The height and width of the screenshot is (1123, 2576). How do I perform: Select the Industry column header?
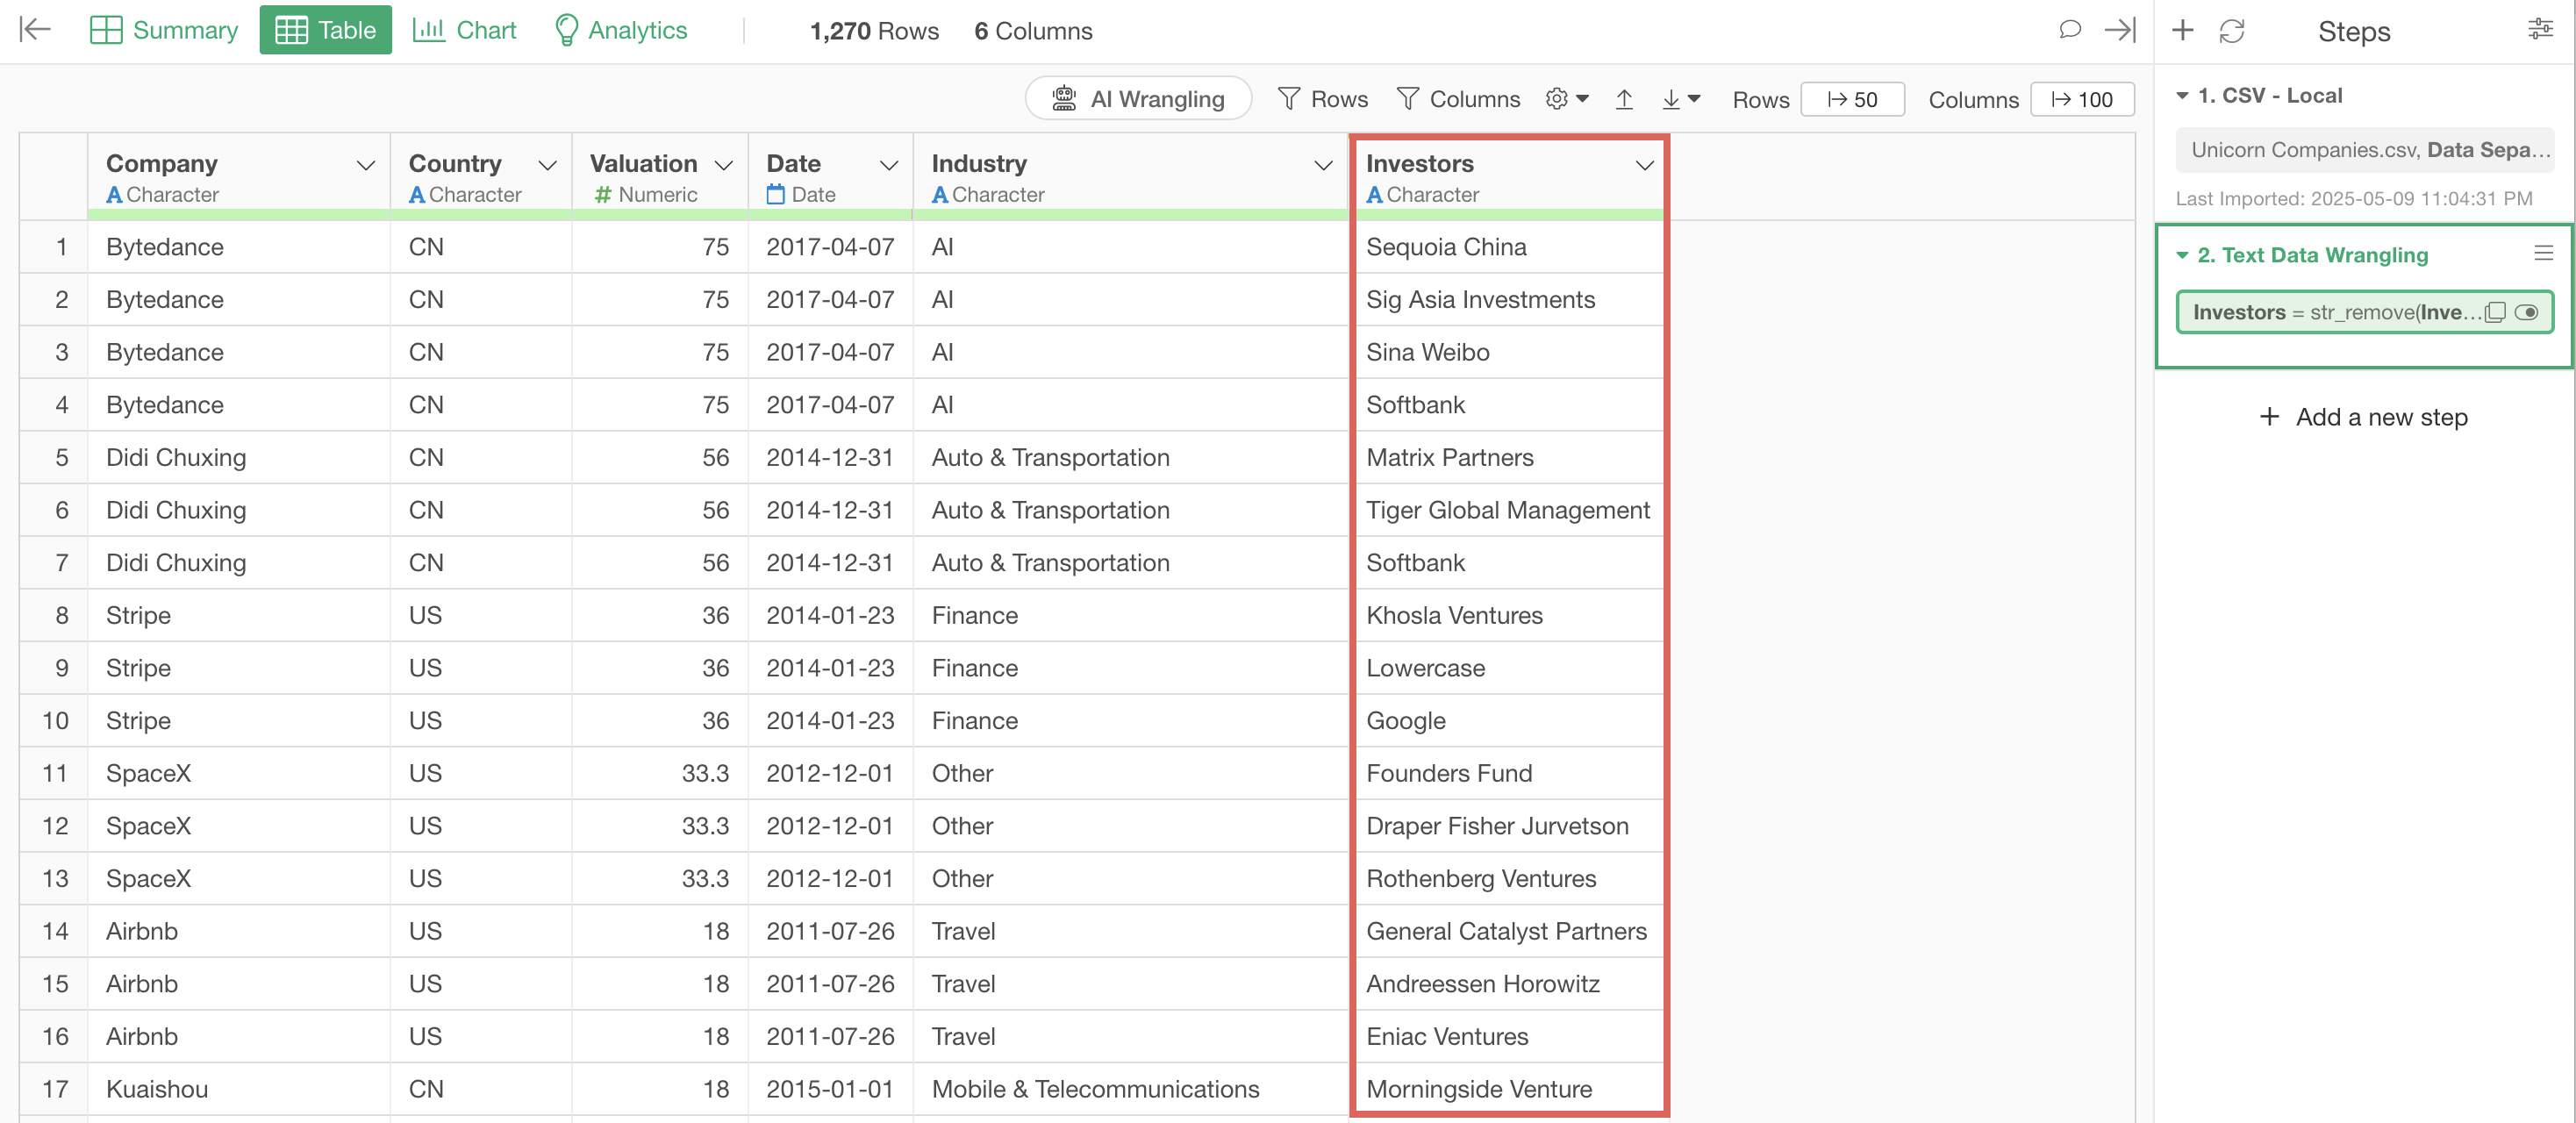pos(1130,177)
